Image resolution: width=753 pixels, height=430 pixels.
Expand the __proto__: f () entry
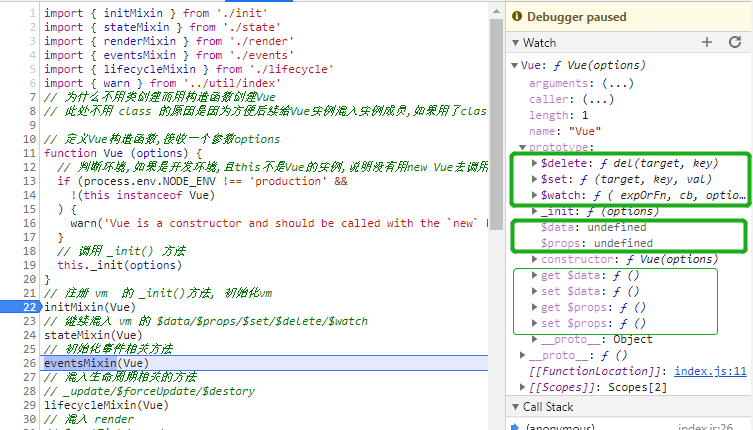tap(522, 356)
